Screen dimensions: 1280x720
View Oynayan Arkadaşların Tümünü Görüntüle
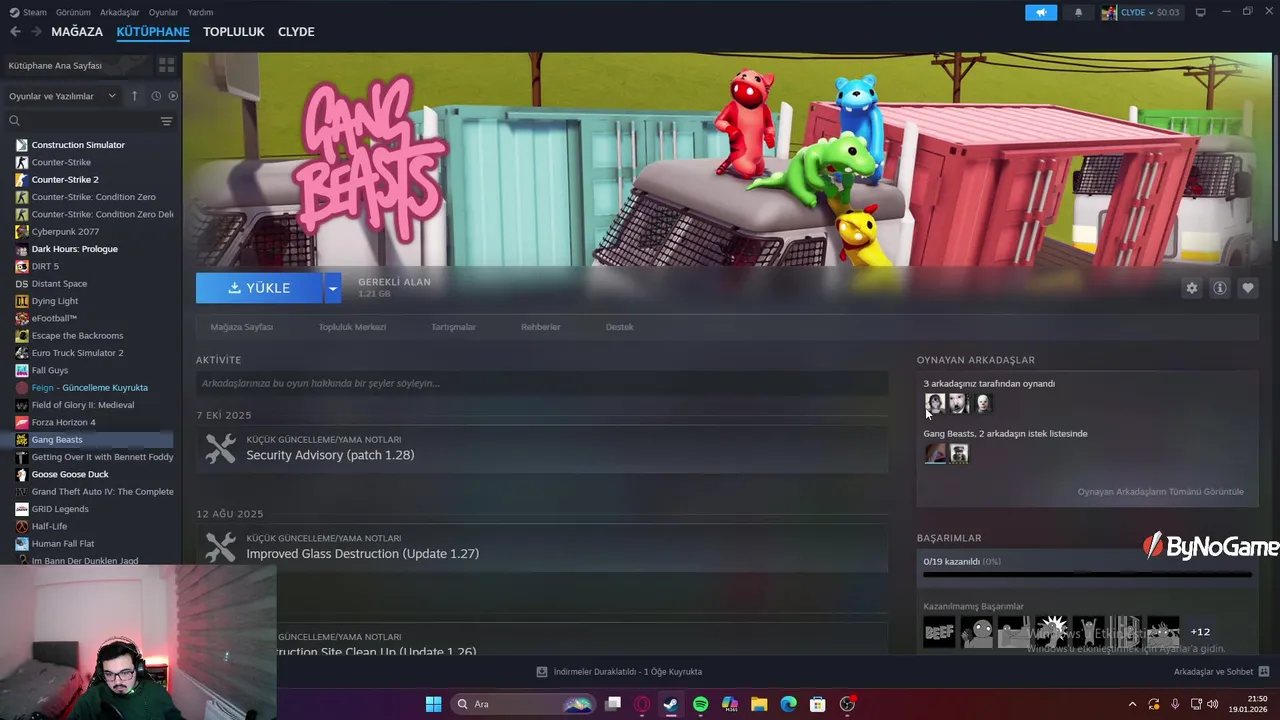(1160, 492)
